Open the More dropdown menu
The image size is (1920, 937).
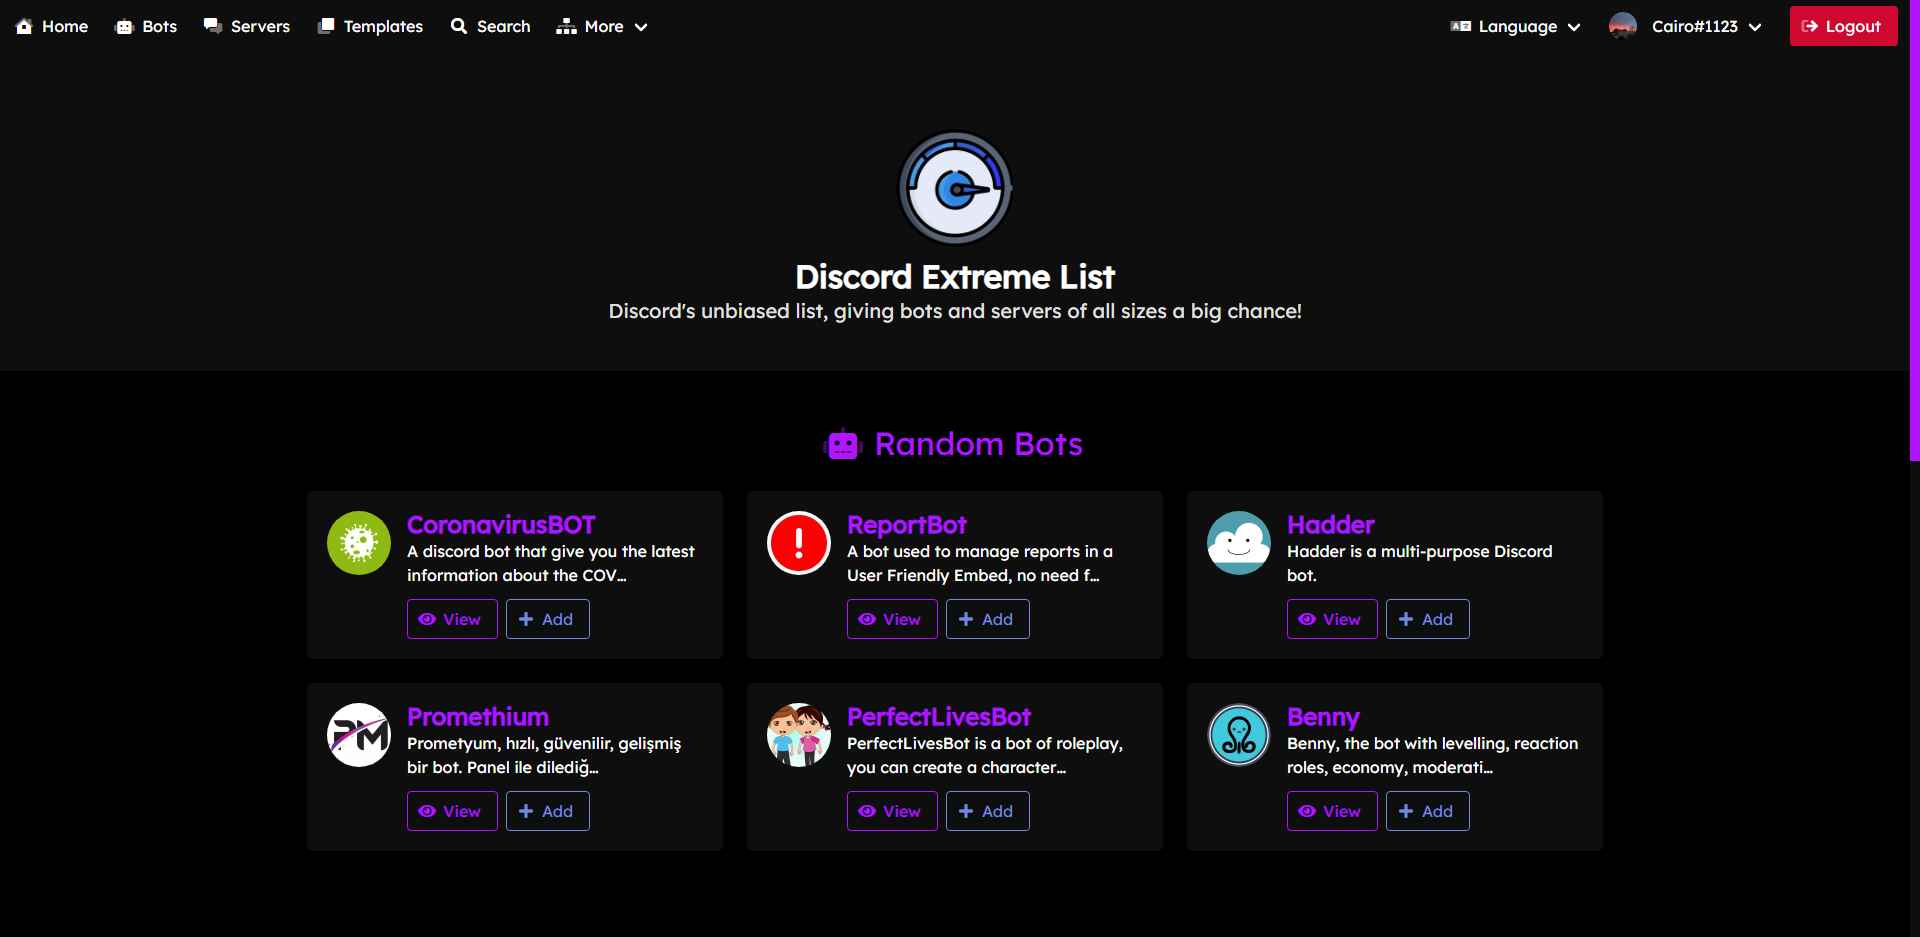coord(602,26)
